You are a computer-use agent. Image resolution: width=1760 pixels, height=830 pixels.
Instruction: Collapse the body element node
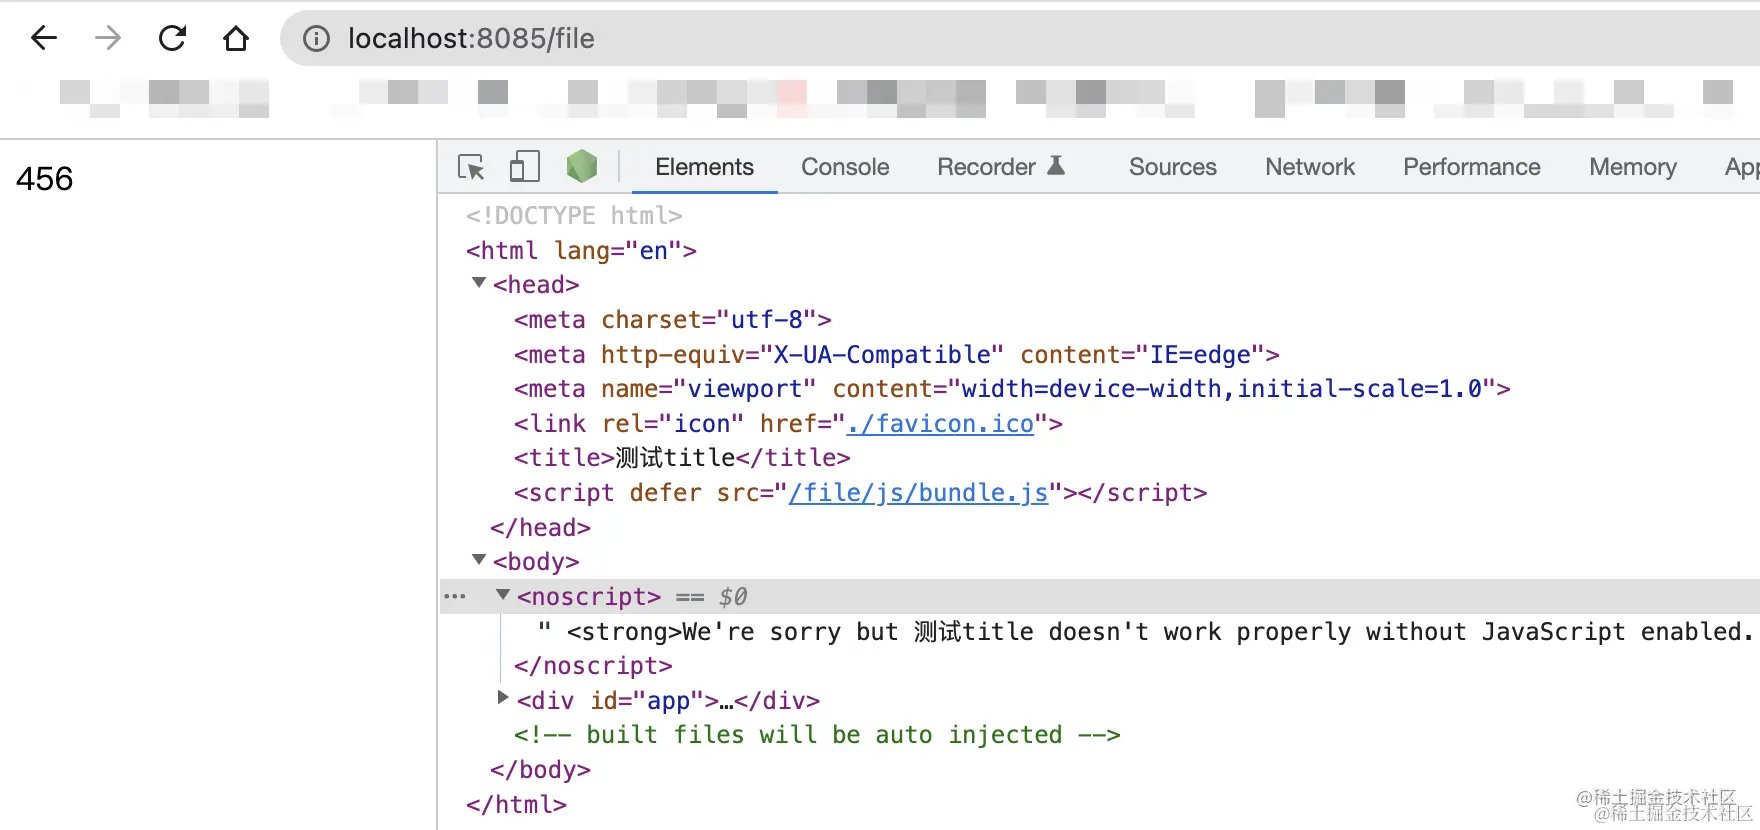click(479, 561)
